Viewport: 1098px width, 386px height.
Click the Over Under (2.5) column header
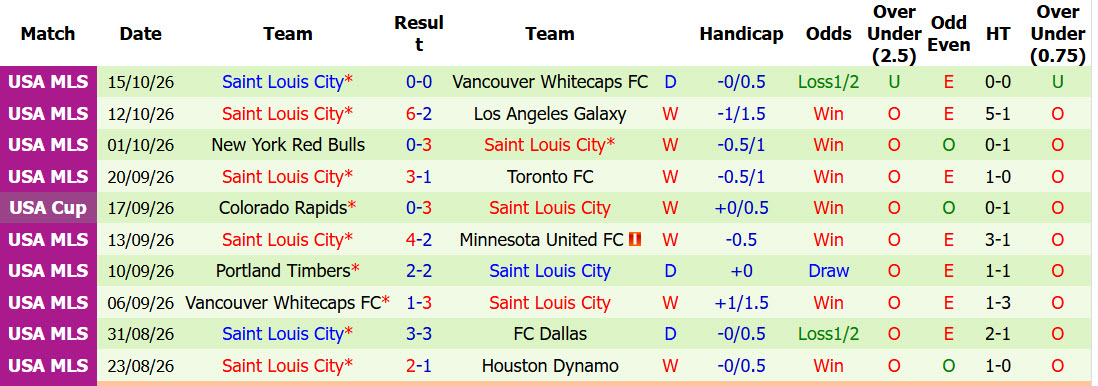click(x=894, y=34)
